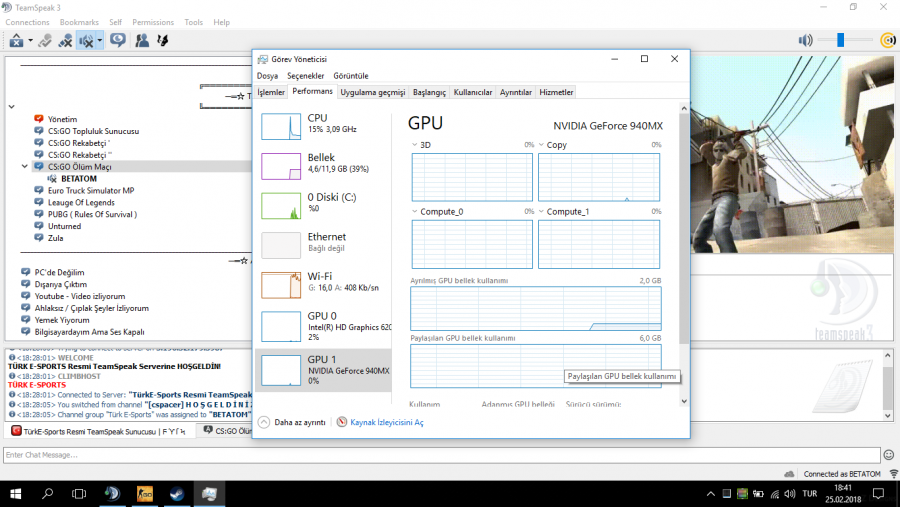Open the Compute_1 graph engine dropdown

541,211
